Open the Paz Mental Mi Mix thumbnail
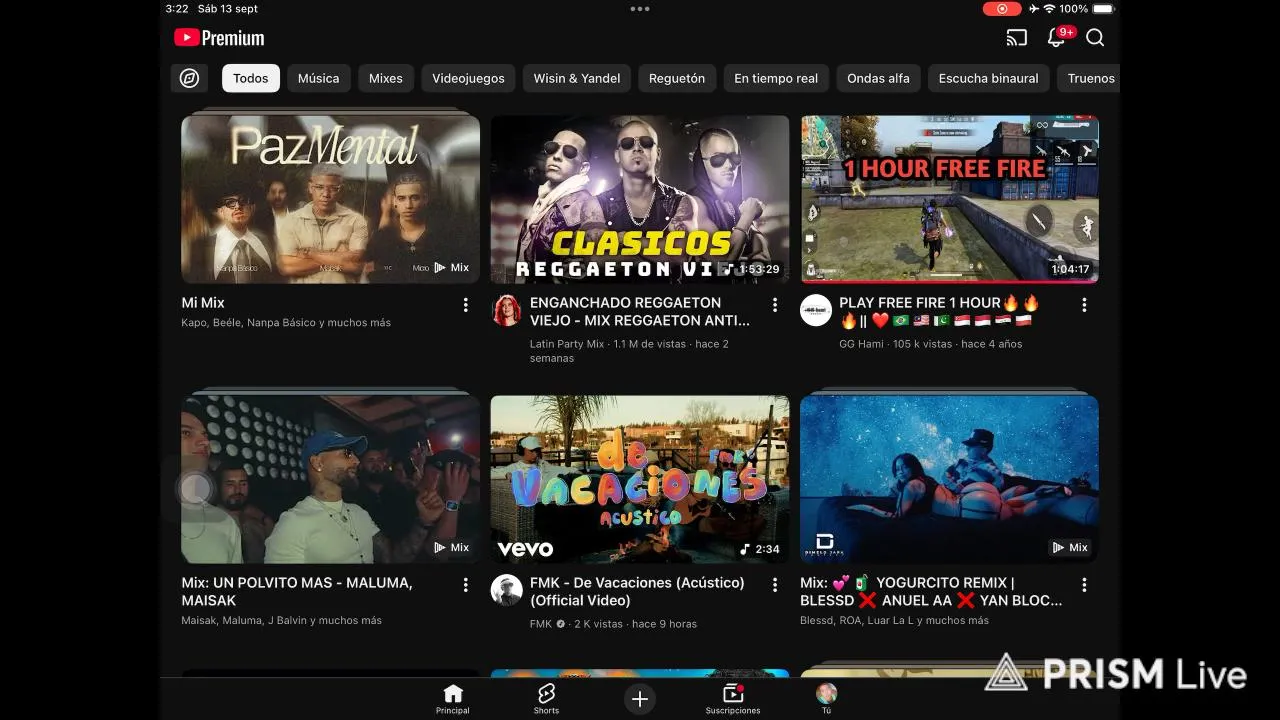The height and width of the screenshot is (720, 1280). coord(330,198)
